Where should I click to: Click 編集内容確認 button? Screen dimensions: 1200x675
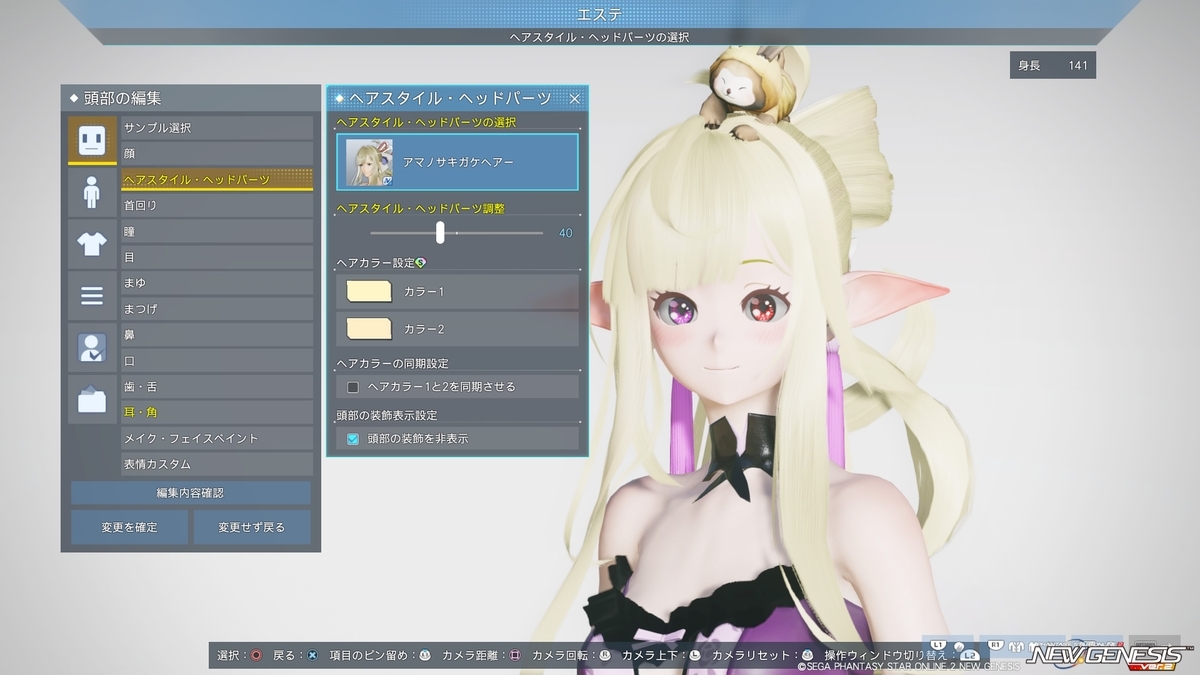point(190,493)
